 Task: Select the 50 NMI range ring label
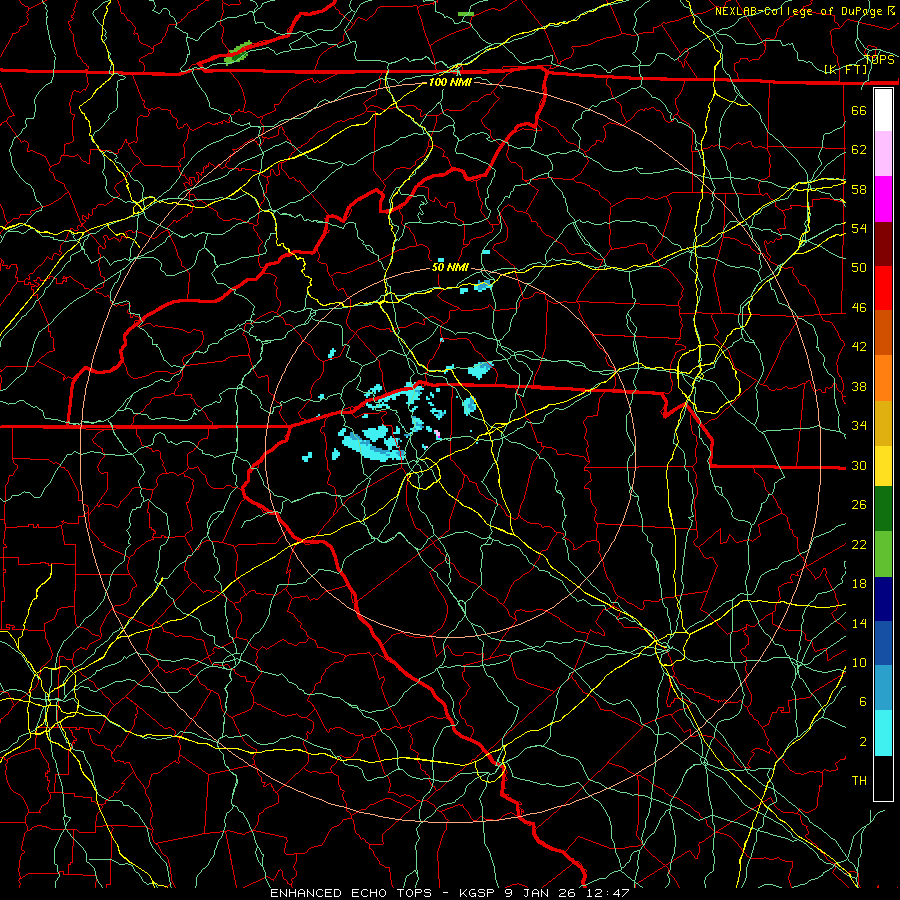[450, 267]
